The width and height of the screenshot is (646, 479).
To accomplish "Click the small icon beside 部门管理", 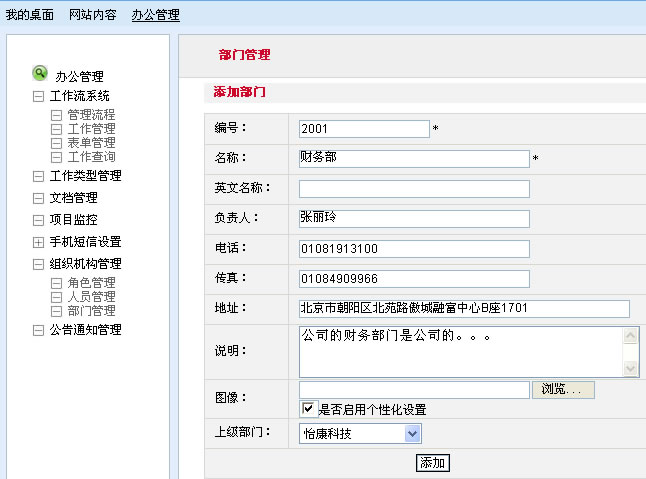I will 57,311.
